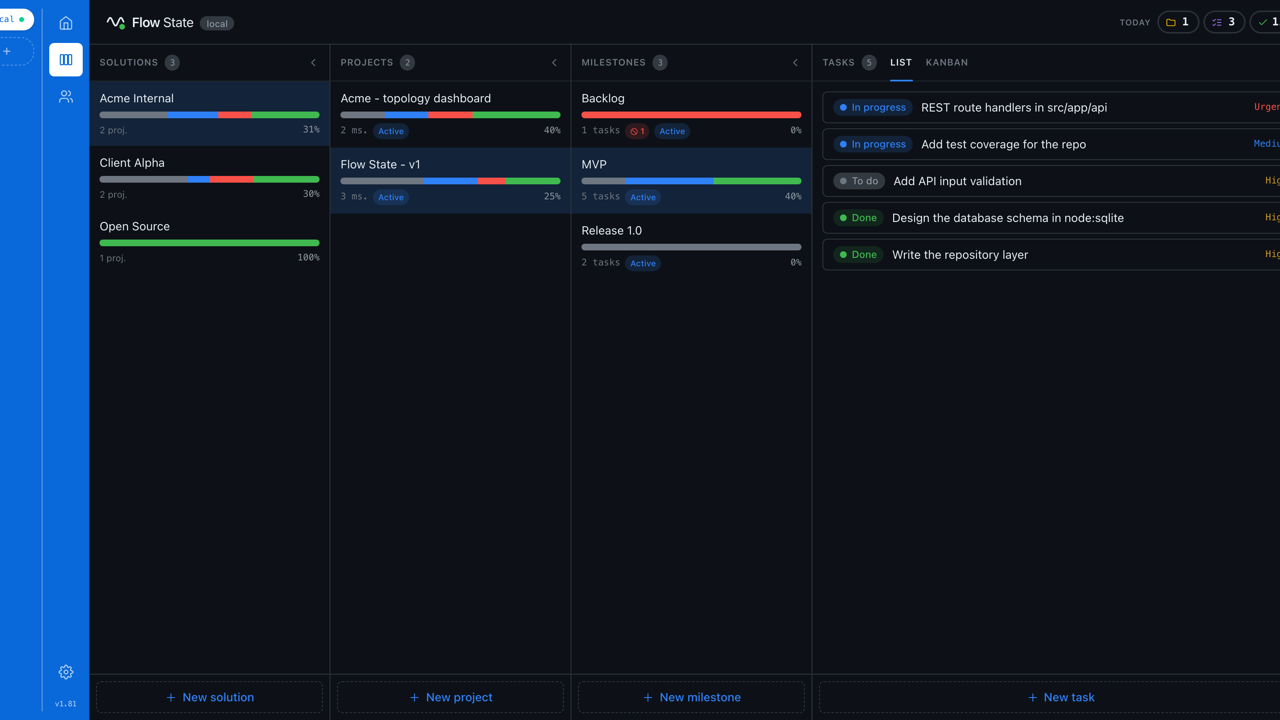Click Active badge on Backlog milestone
The height and width of the screenshot is (720, 1280).
tap(672, 131)
